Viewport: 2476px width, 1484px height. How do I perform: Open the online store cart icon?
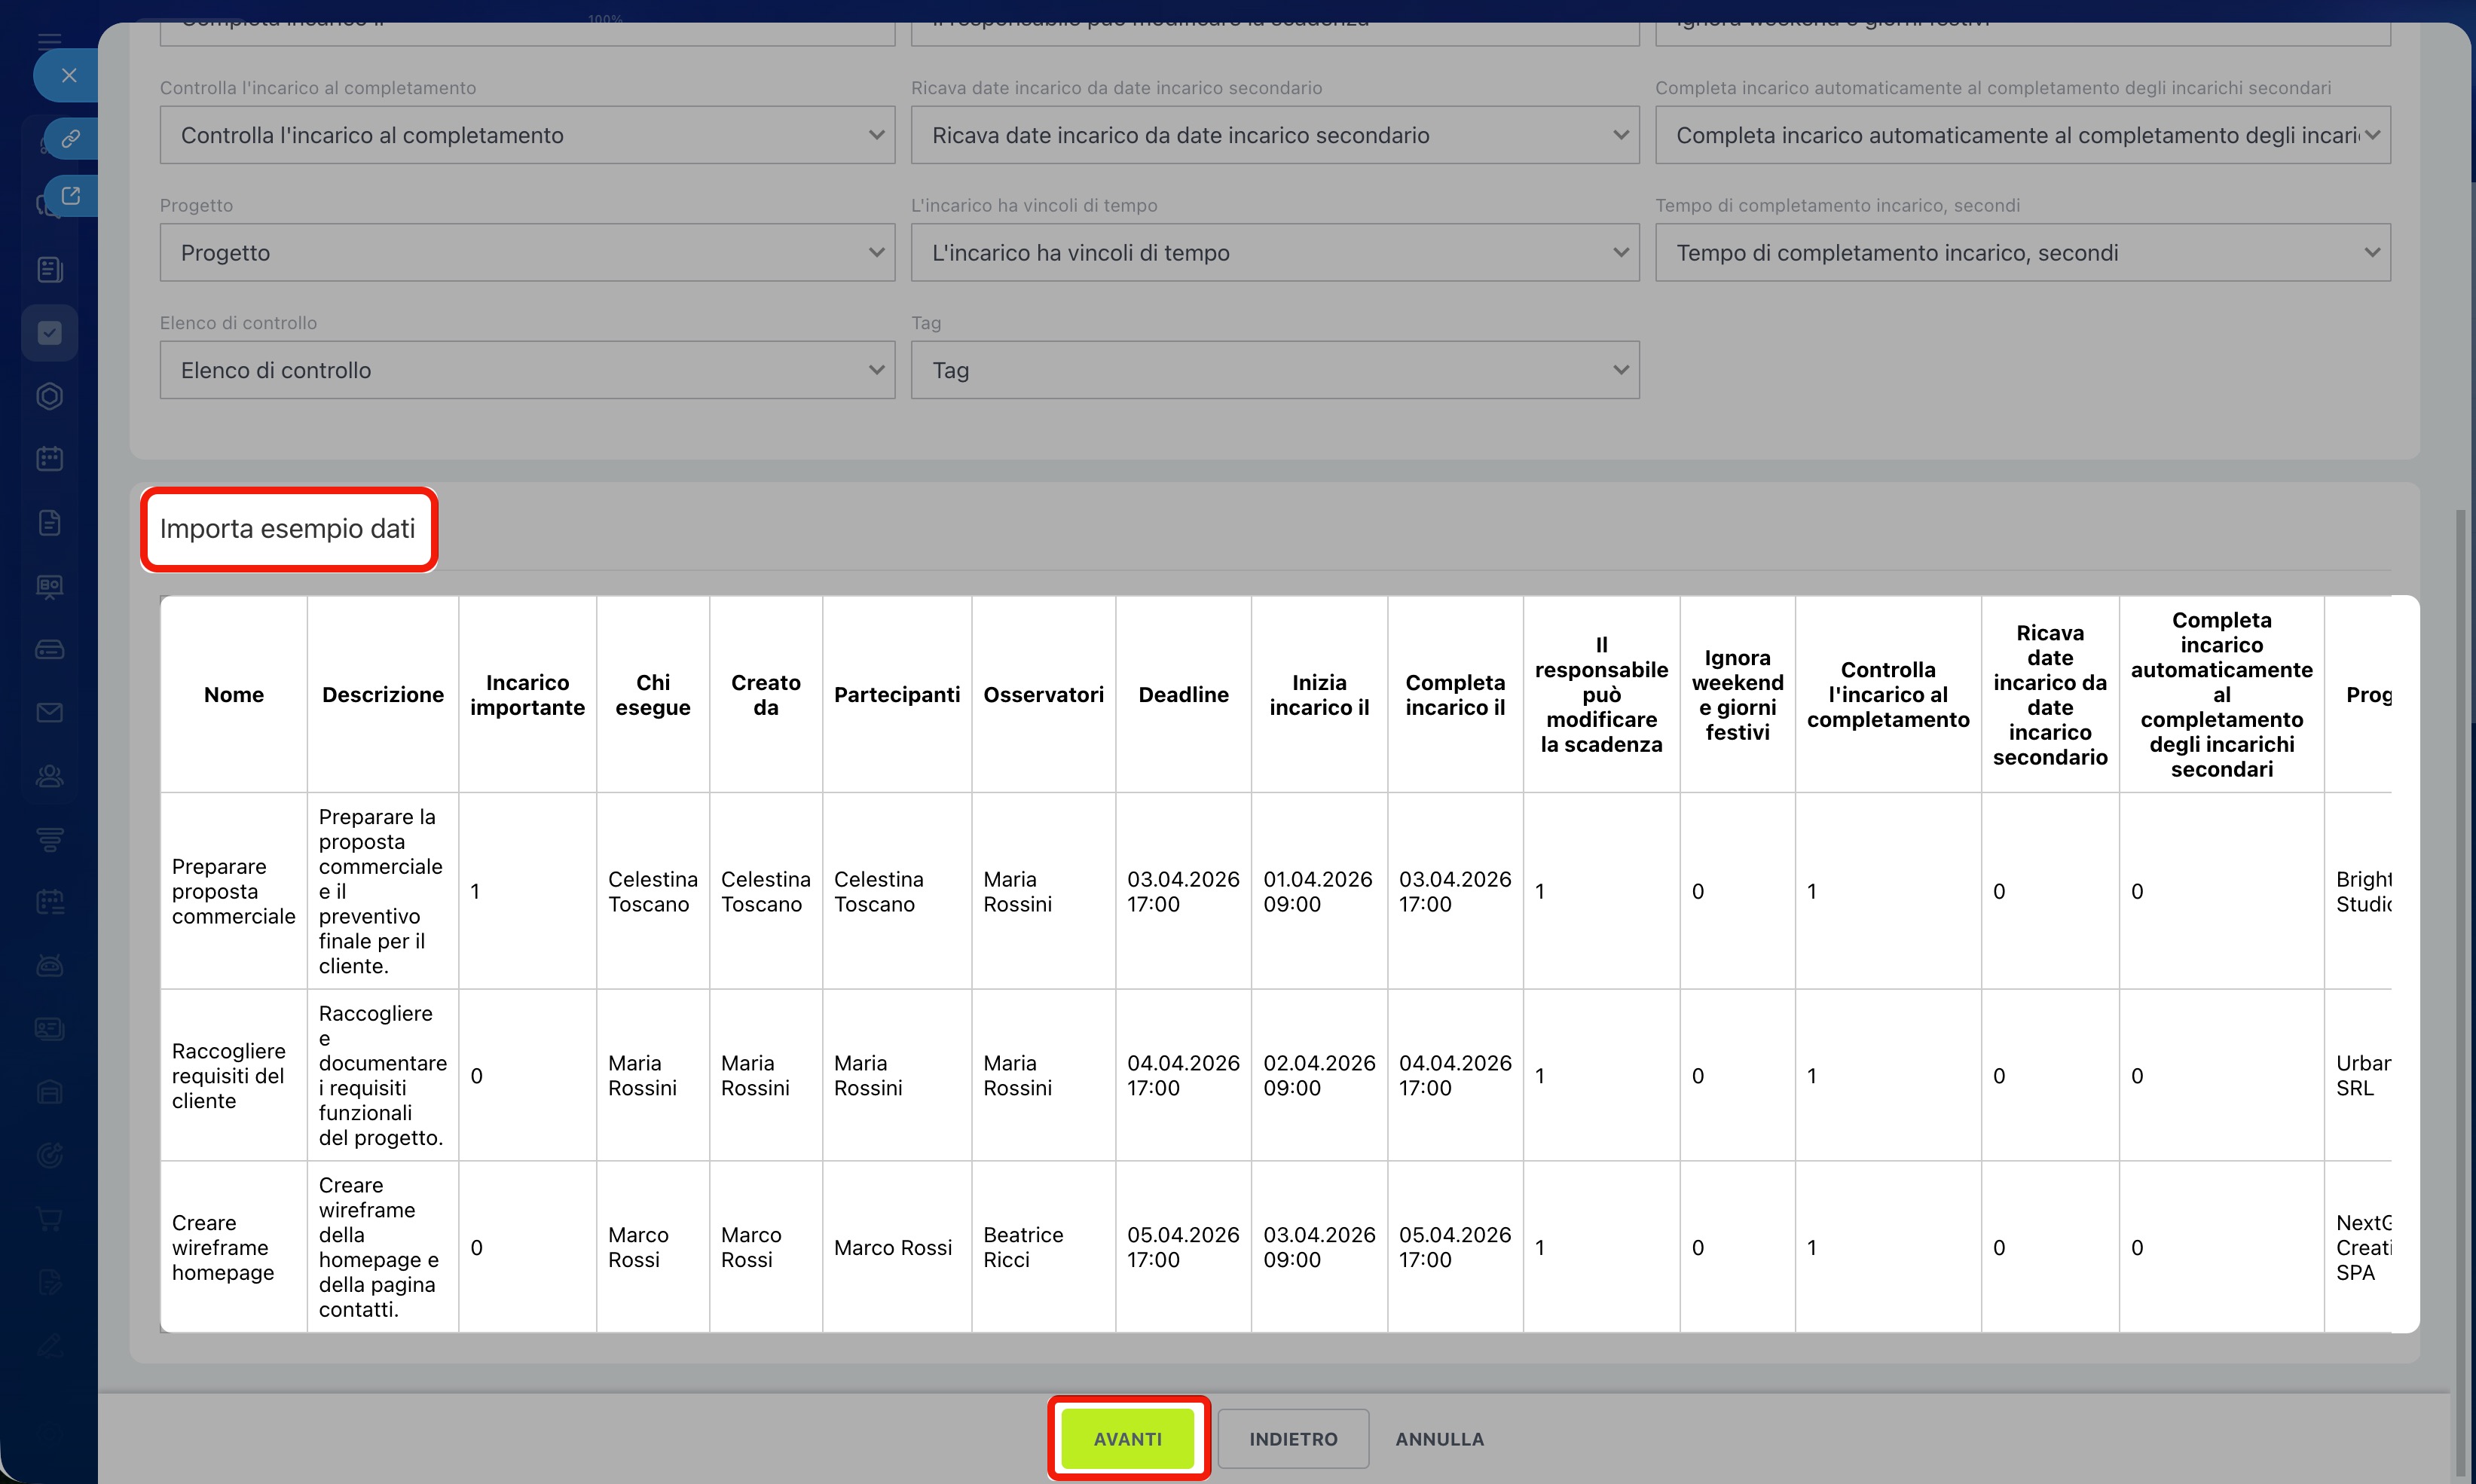50,1219
